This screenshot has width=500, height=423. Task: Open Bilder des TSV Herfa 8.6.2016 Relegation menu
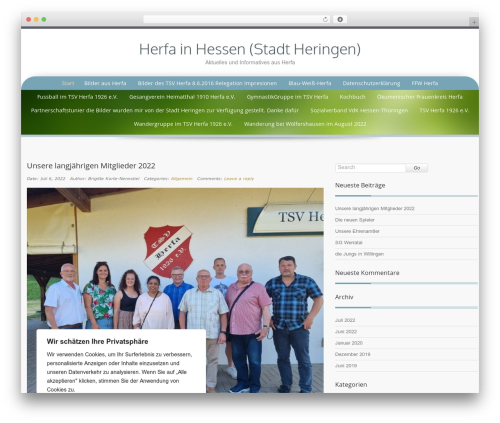pos(207,83)
